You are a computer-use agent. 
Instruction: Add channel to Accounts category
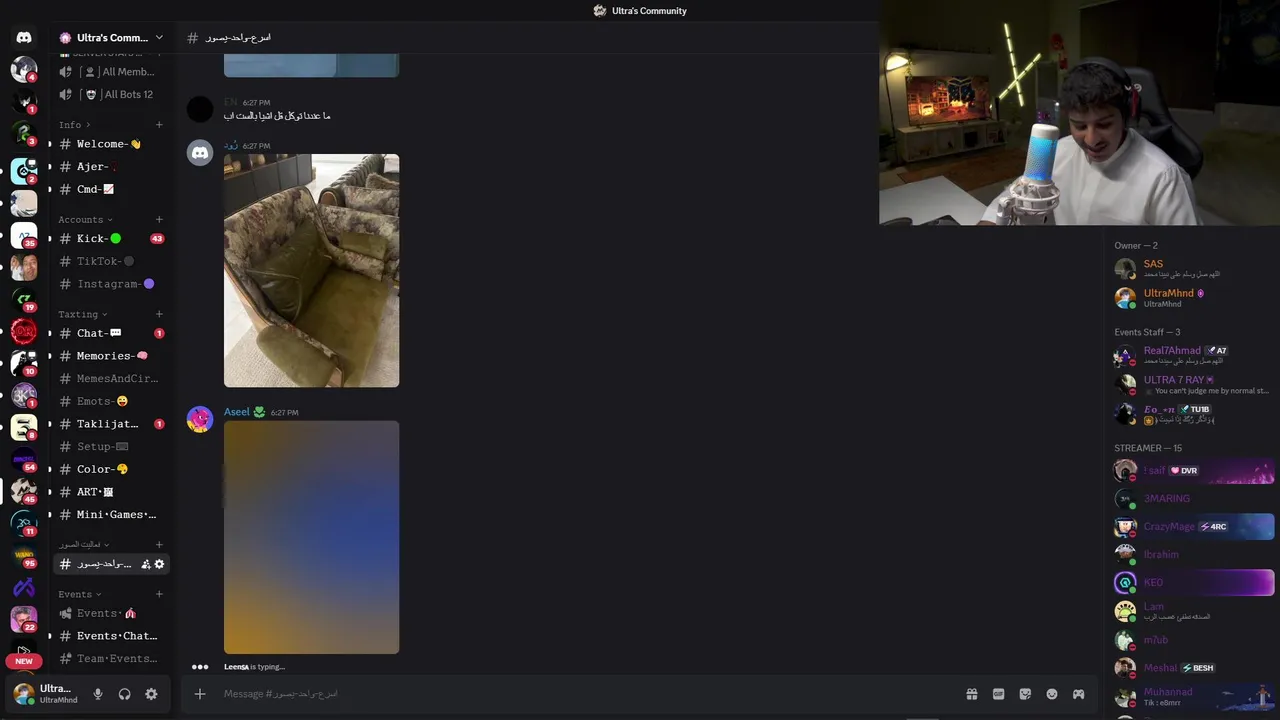point(159,220)
